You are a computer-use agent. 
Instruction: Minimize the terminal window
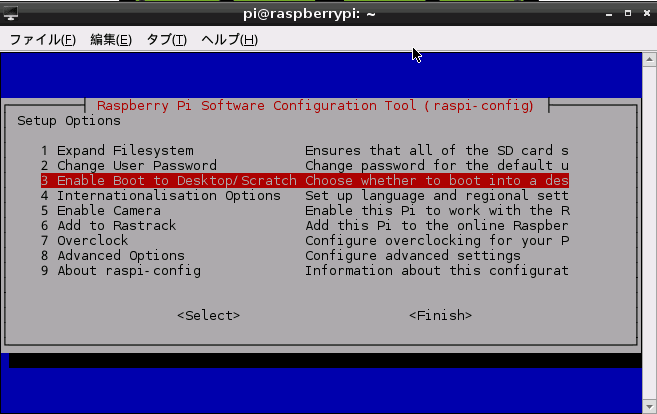coord(609,14)
